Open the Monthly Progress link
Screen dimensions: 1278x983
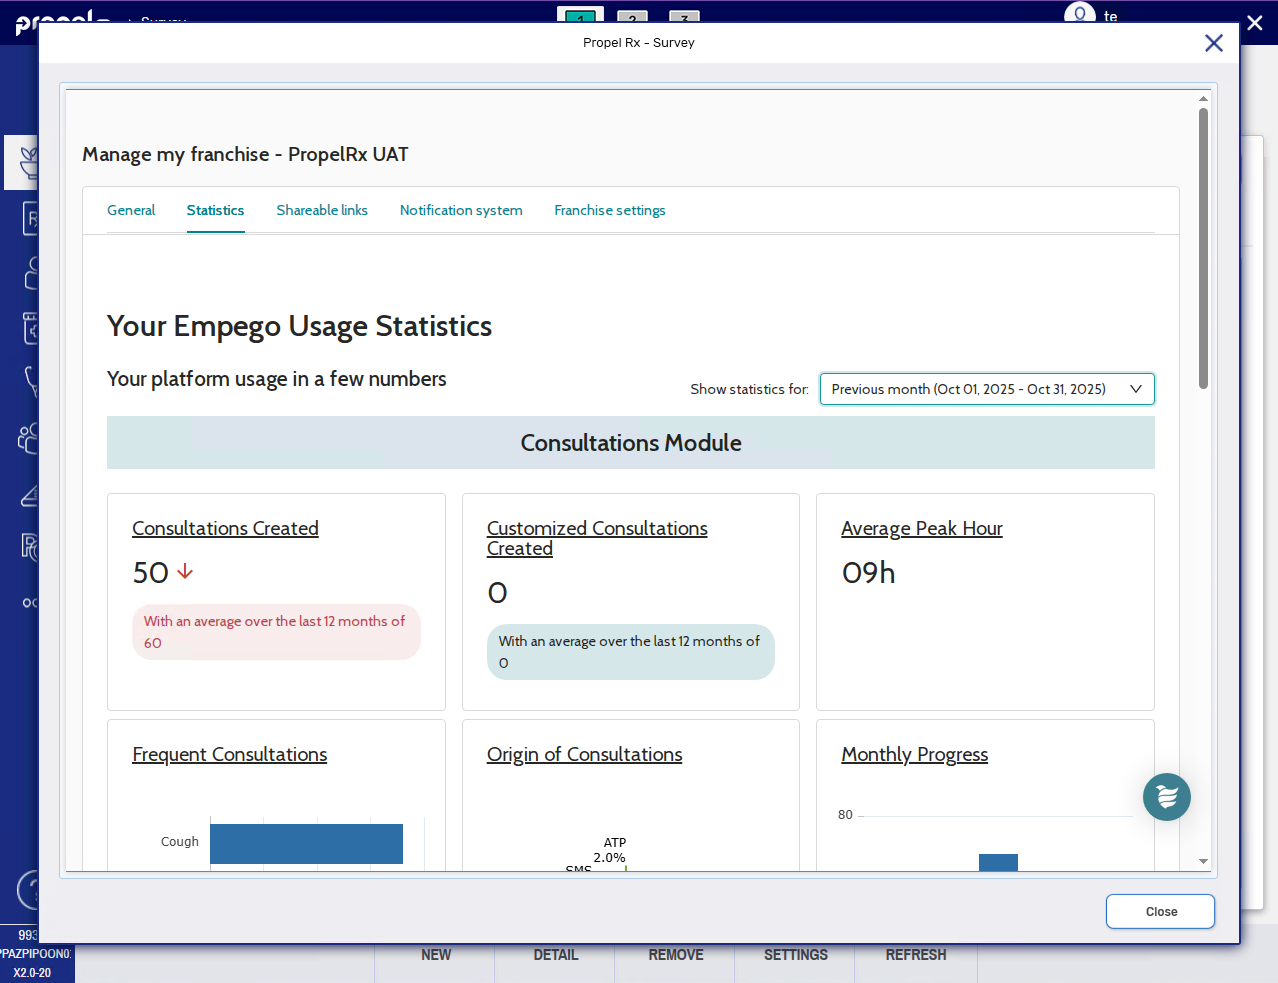coord(914,754)
